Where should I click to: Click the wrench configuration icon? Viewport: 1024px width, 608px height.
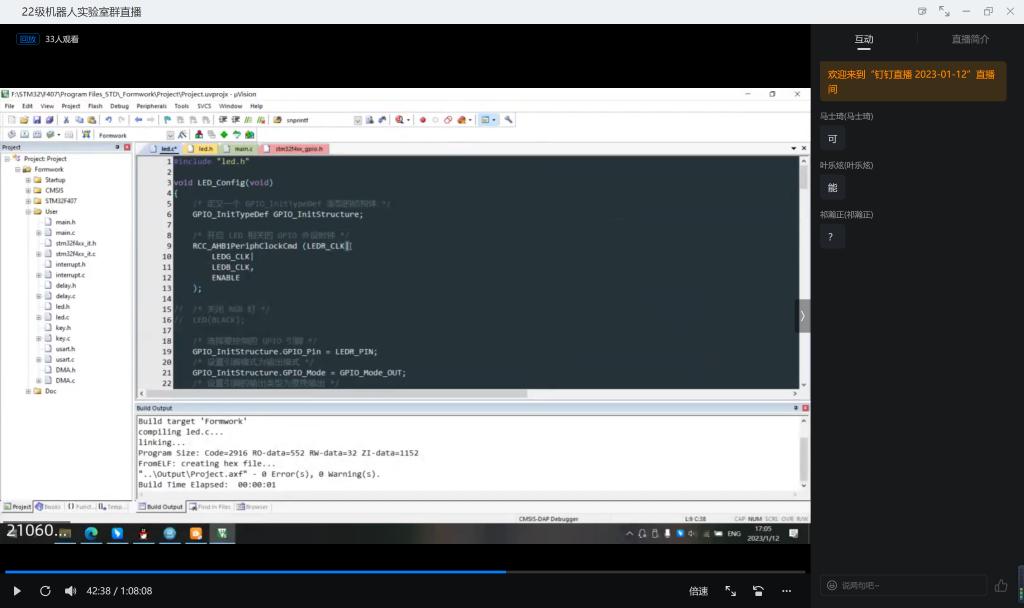509,120
